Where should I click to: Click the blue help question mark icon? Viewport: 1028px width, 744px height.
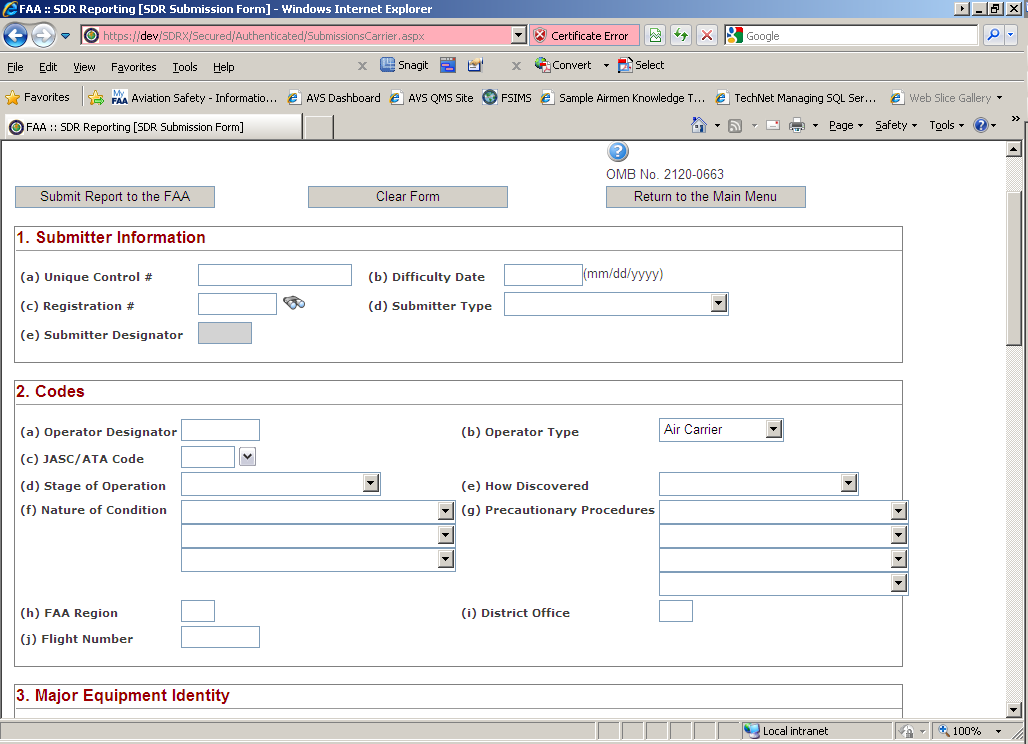point(618,152)
